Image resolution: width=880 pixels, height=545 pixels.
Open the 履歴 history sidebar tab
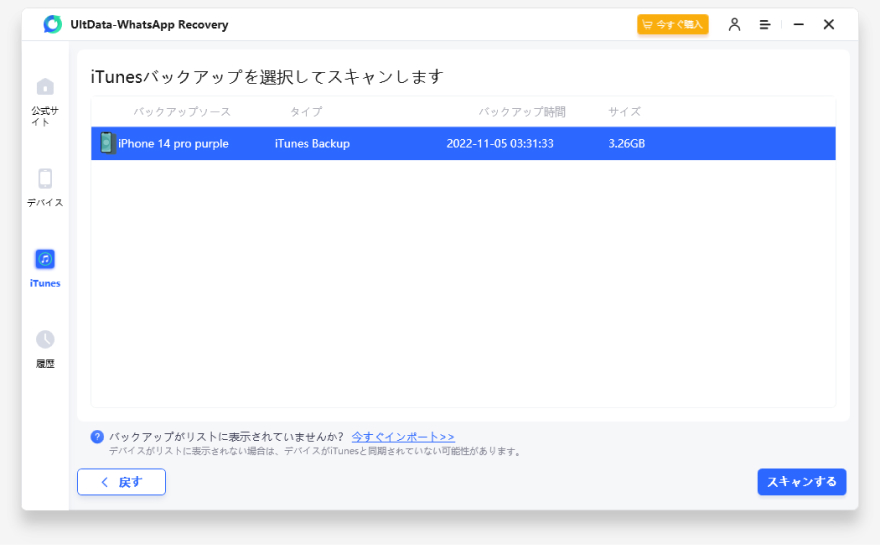[x=45, y=349]
